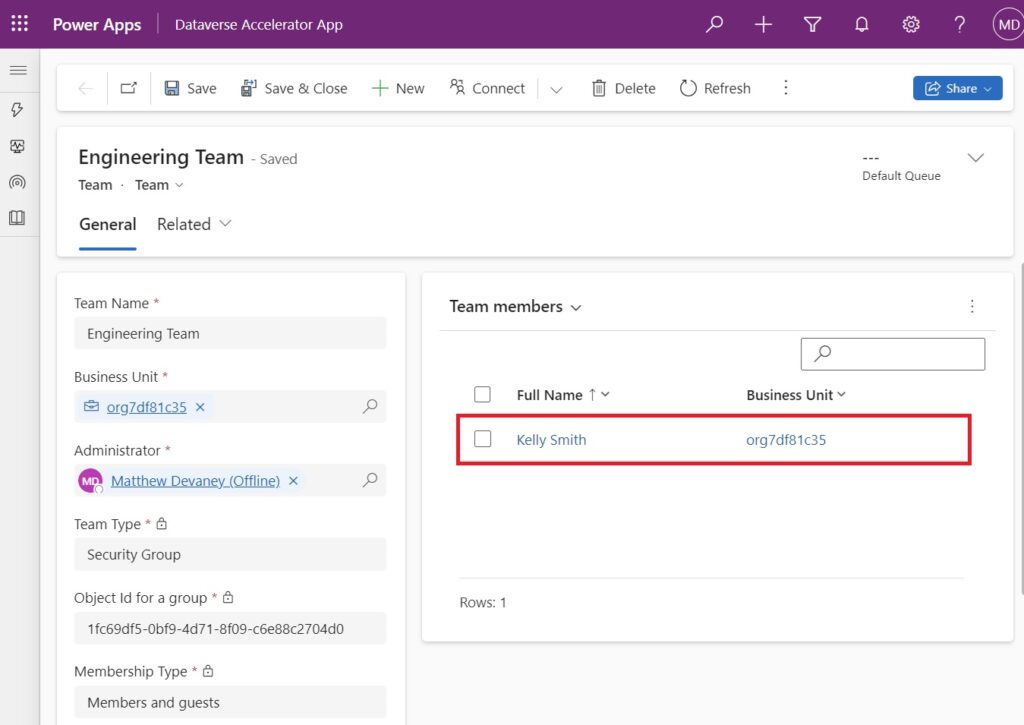Click the plus quick create icon

pos(763,24)
